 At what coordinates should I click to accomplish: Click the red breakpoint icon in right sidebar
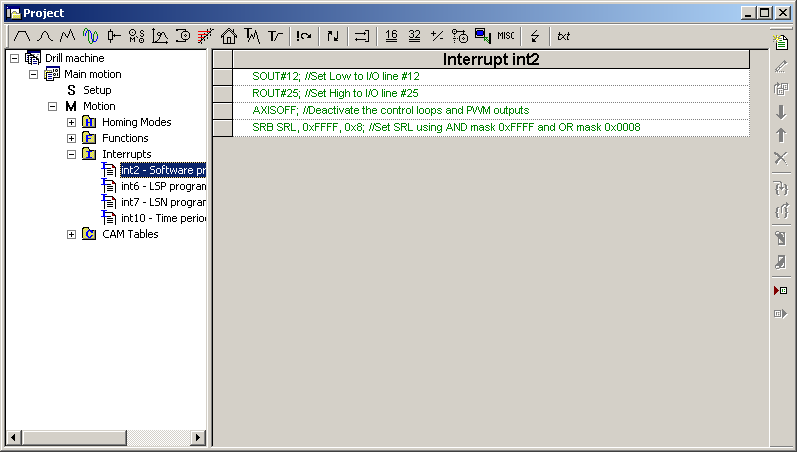click(780, 290)
